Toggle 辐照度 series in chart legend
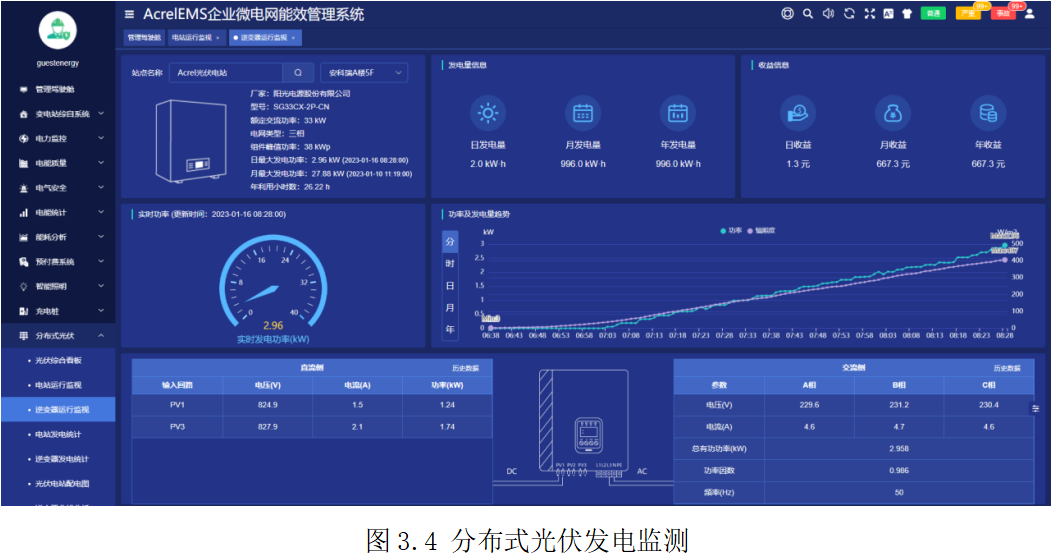 [x=771, y=230]
